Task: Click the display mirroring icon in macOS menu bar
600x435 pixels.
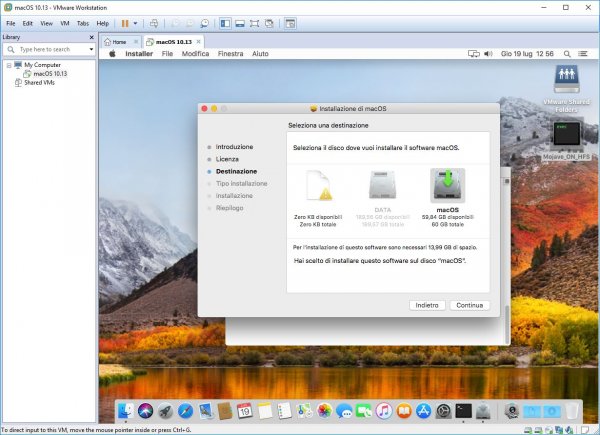Action: point(473,54)
